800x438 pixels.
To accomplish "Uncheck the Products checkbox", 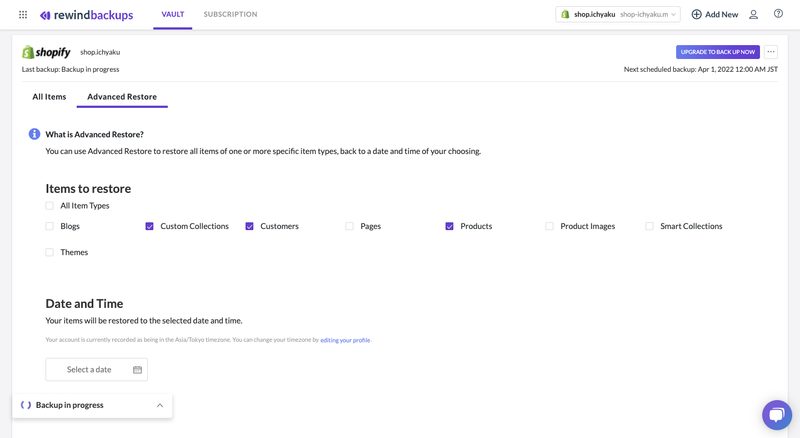I will click(449, 226).
